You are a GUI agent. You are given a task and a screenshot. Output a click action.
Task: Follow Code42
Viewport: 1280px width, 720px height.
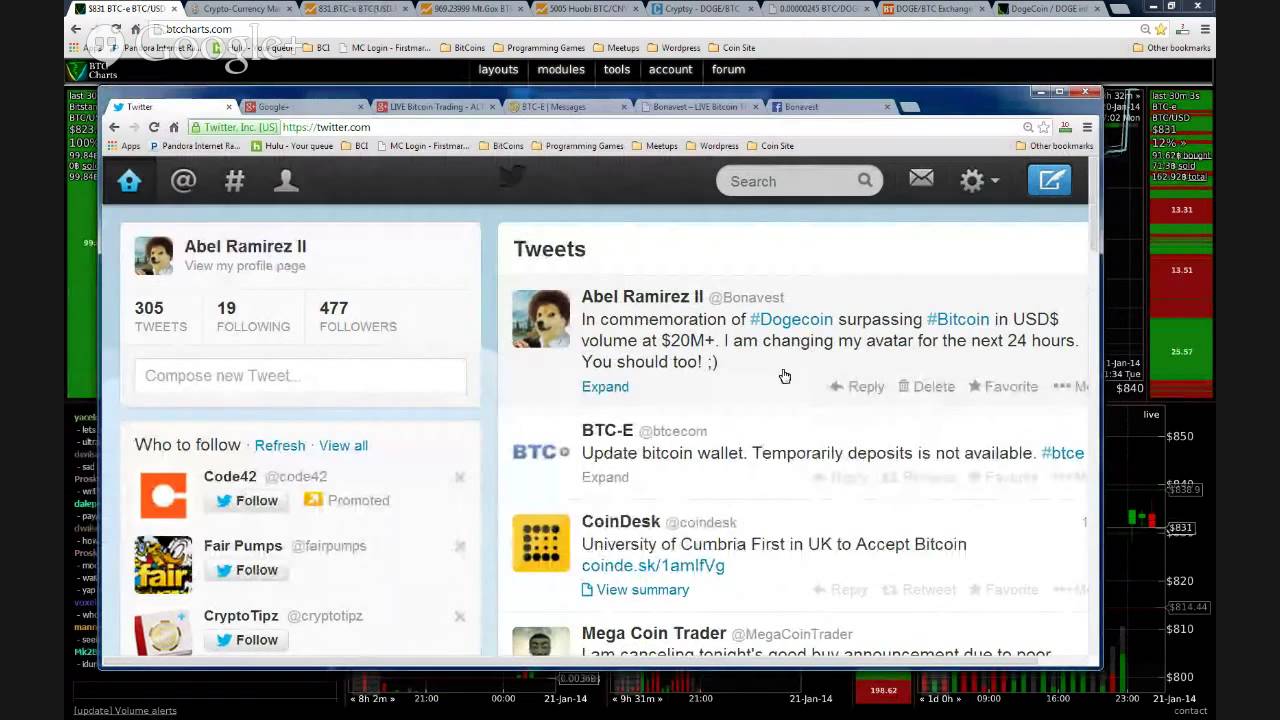(246, 500)
